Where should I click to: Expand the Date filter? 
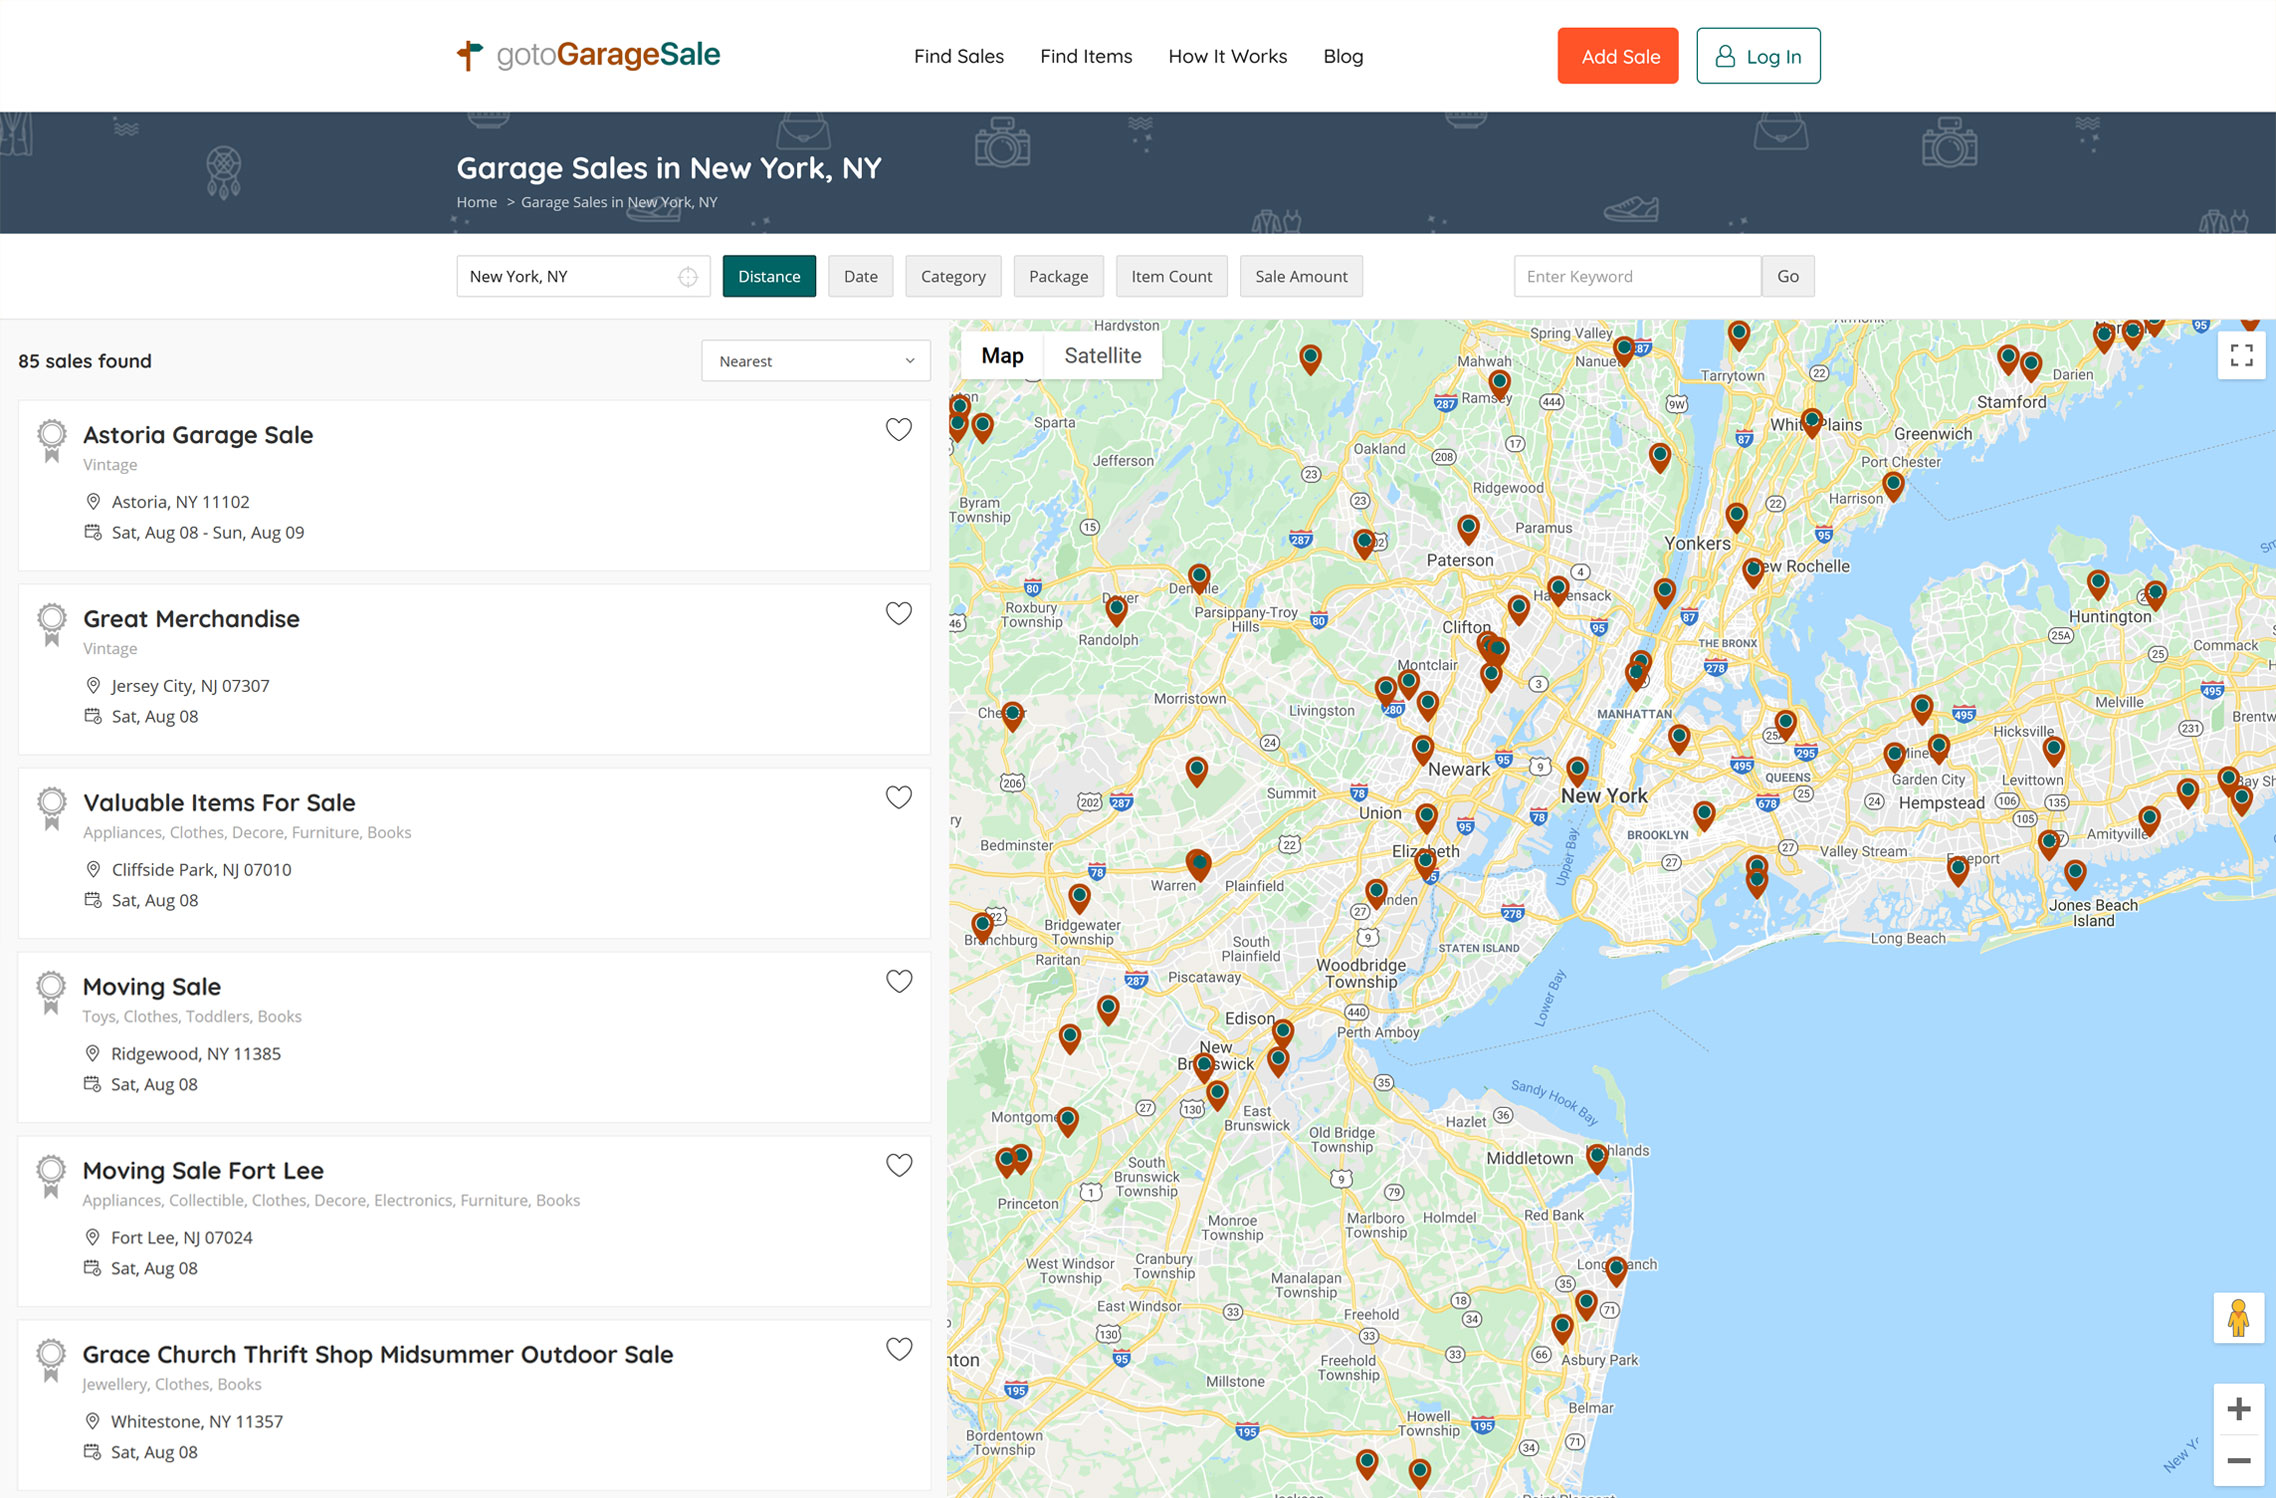pyautogui.click(x=860, y=277)
